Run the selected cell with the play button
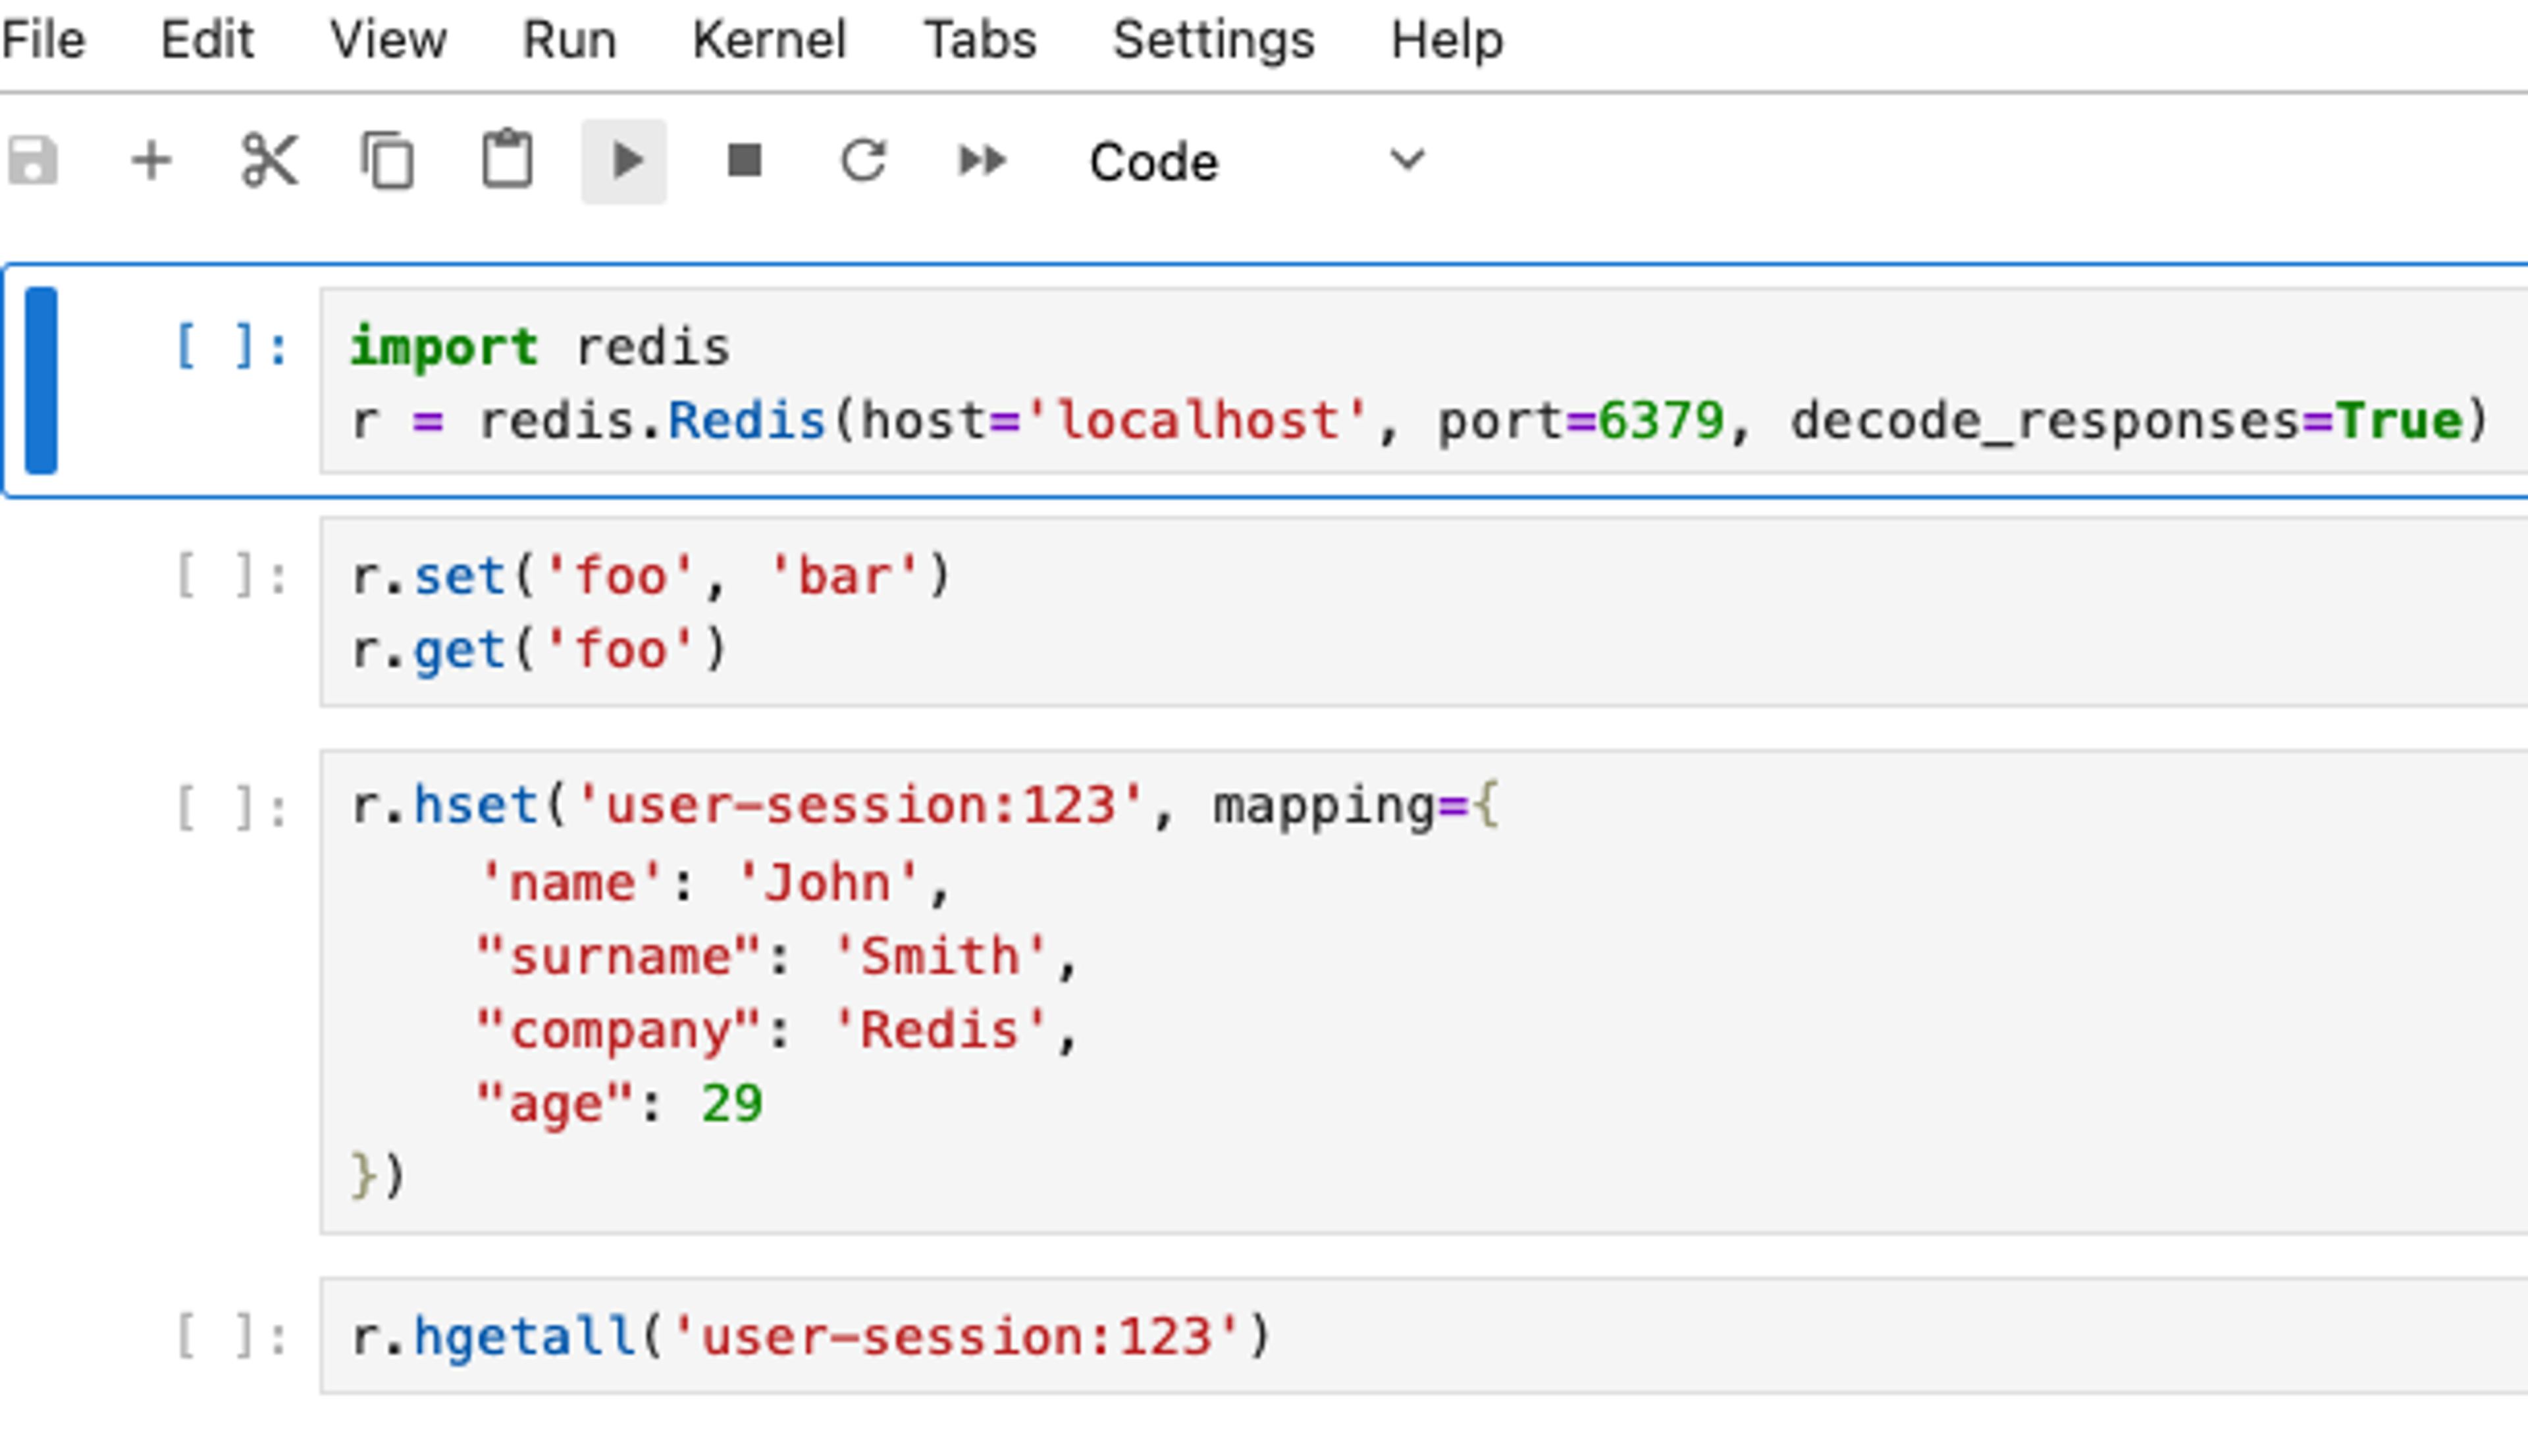 coord(625,161)
